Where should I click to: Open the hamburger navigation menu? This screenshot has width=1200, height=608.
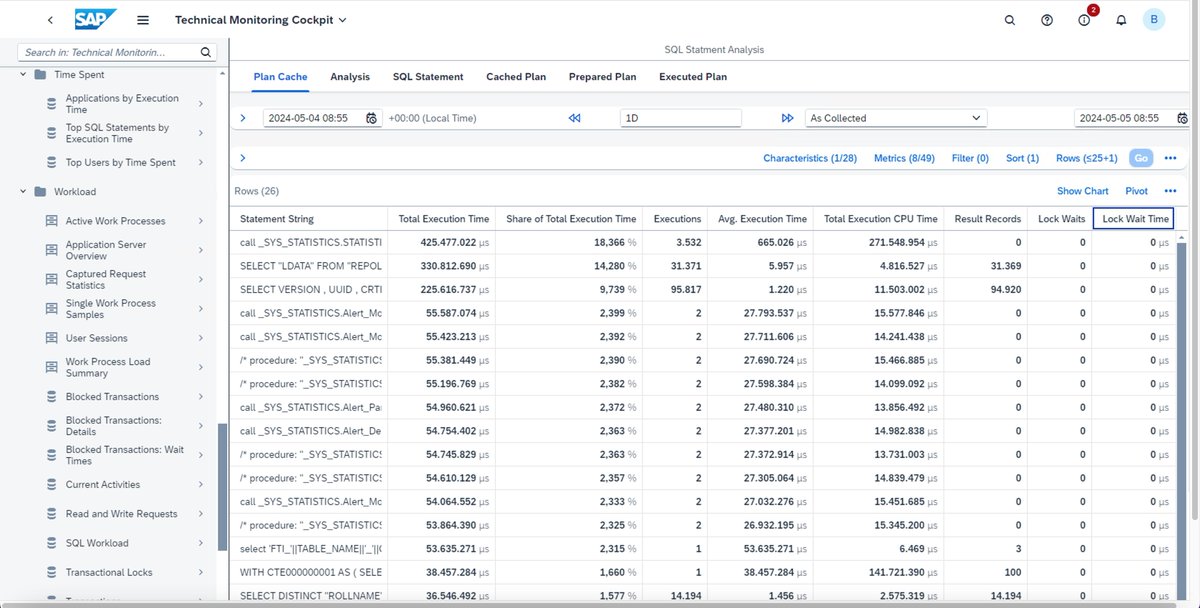tap(143, 20)
